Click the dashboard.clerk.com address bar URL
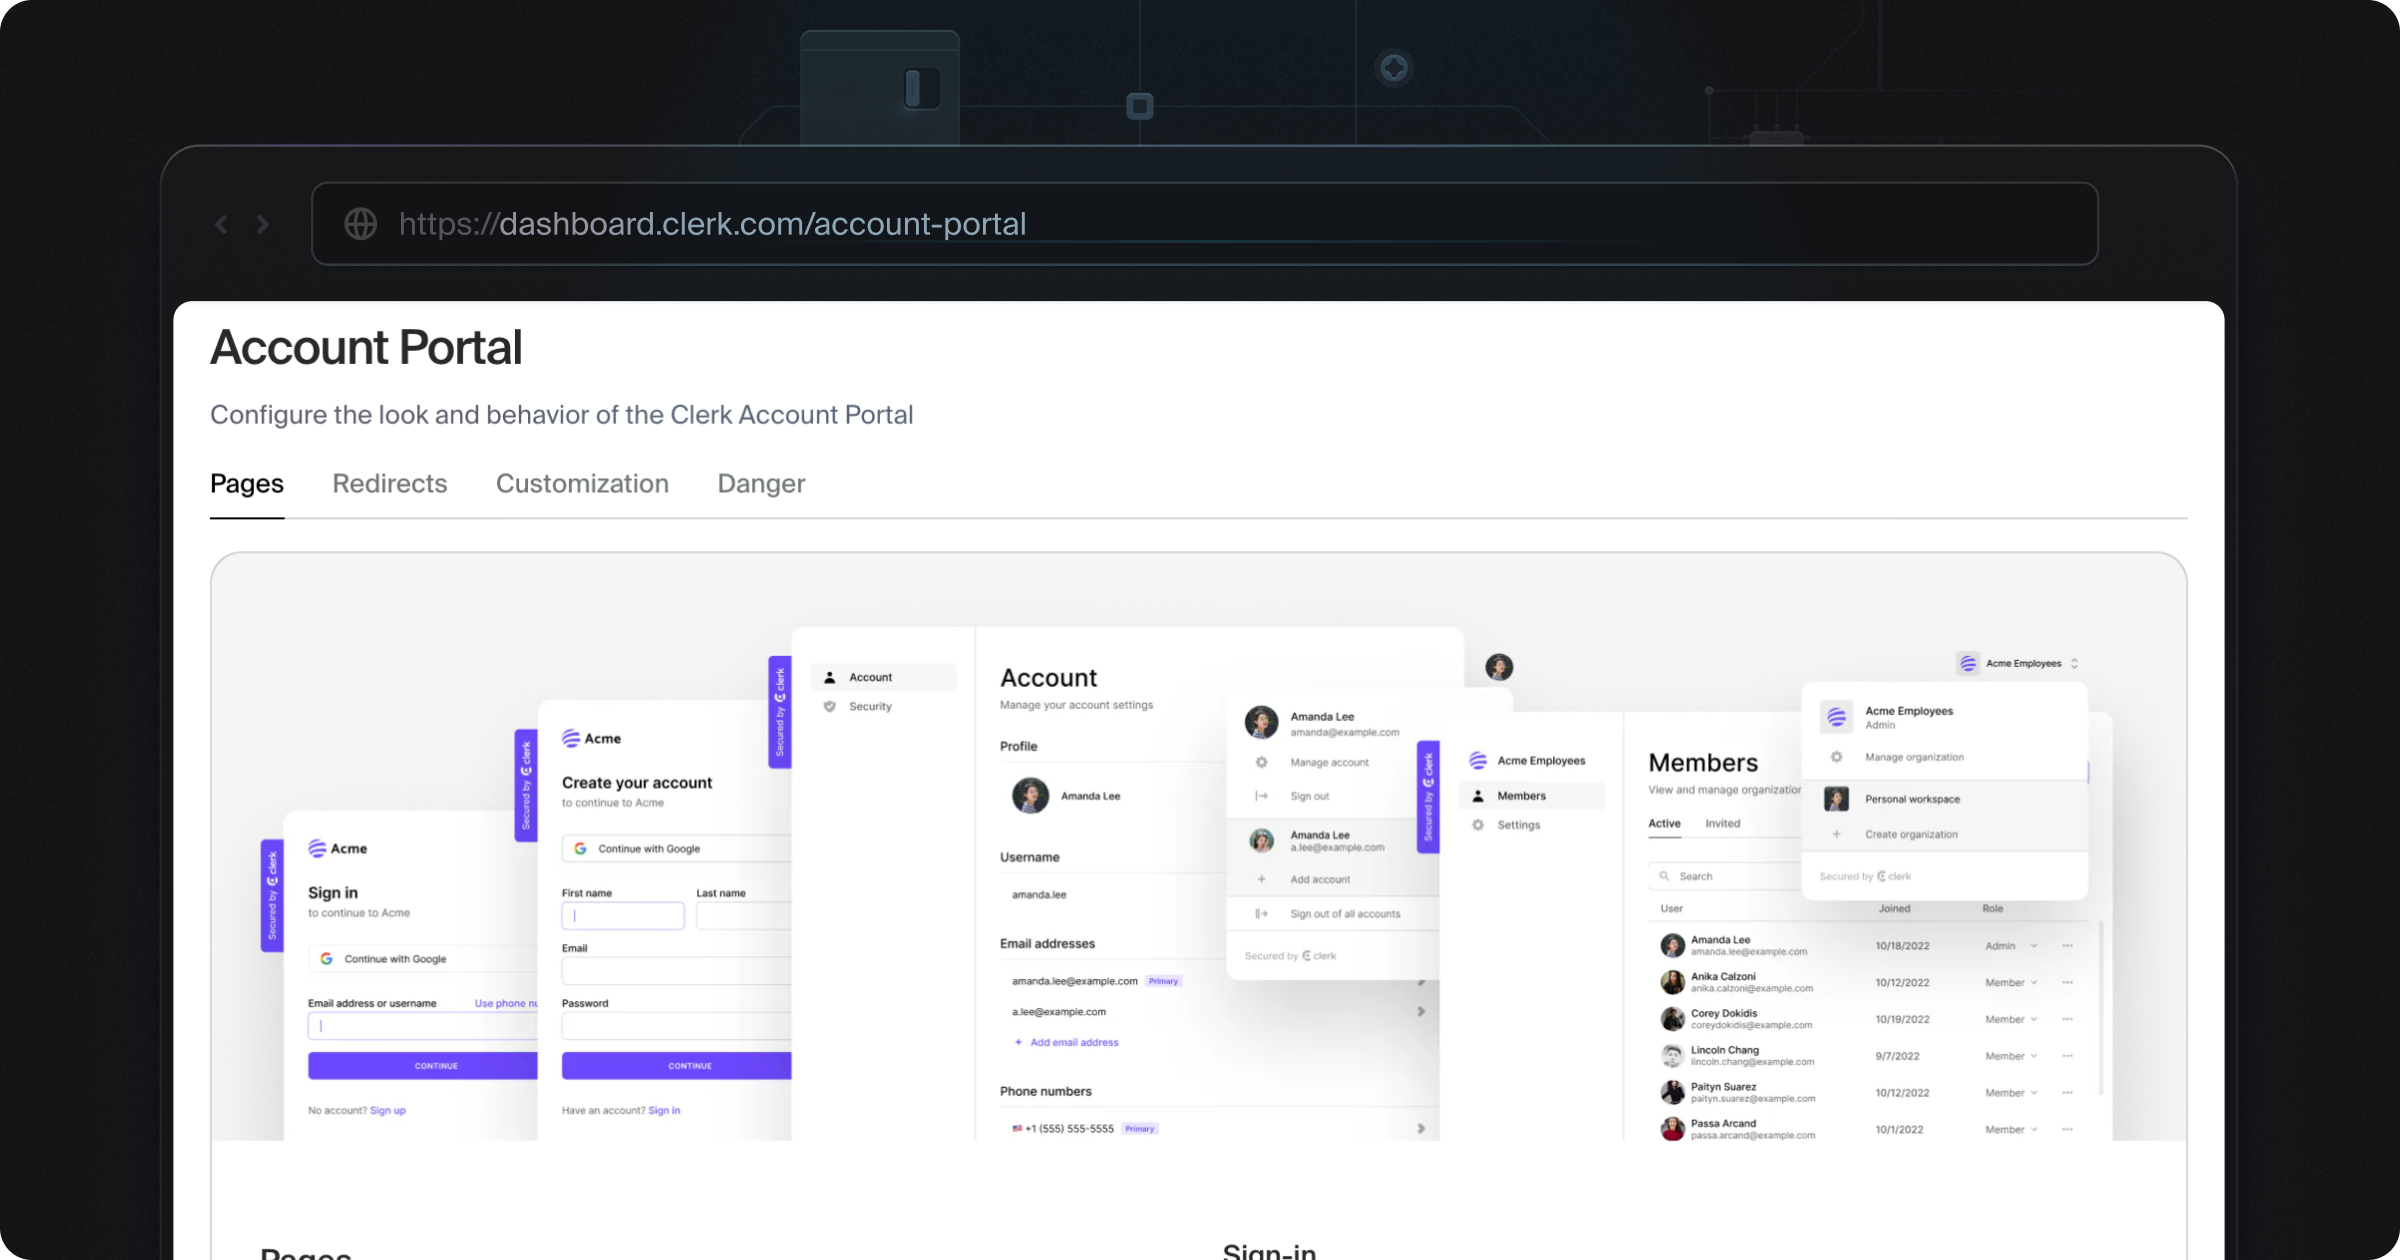 coord(712,224)
